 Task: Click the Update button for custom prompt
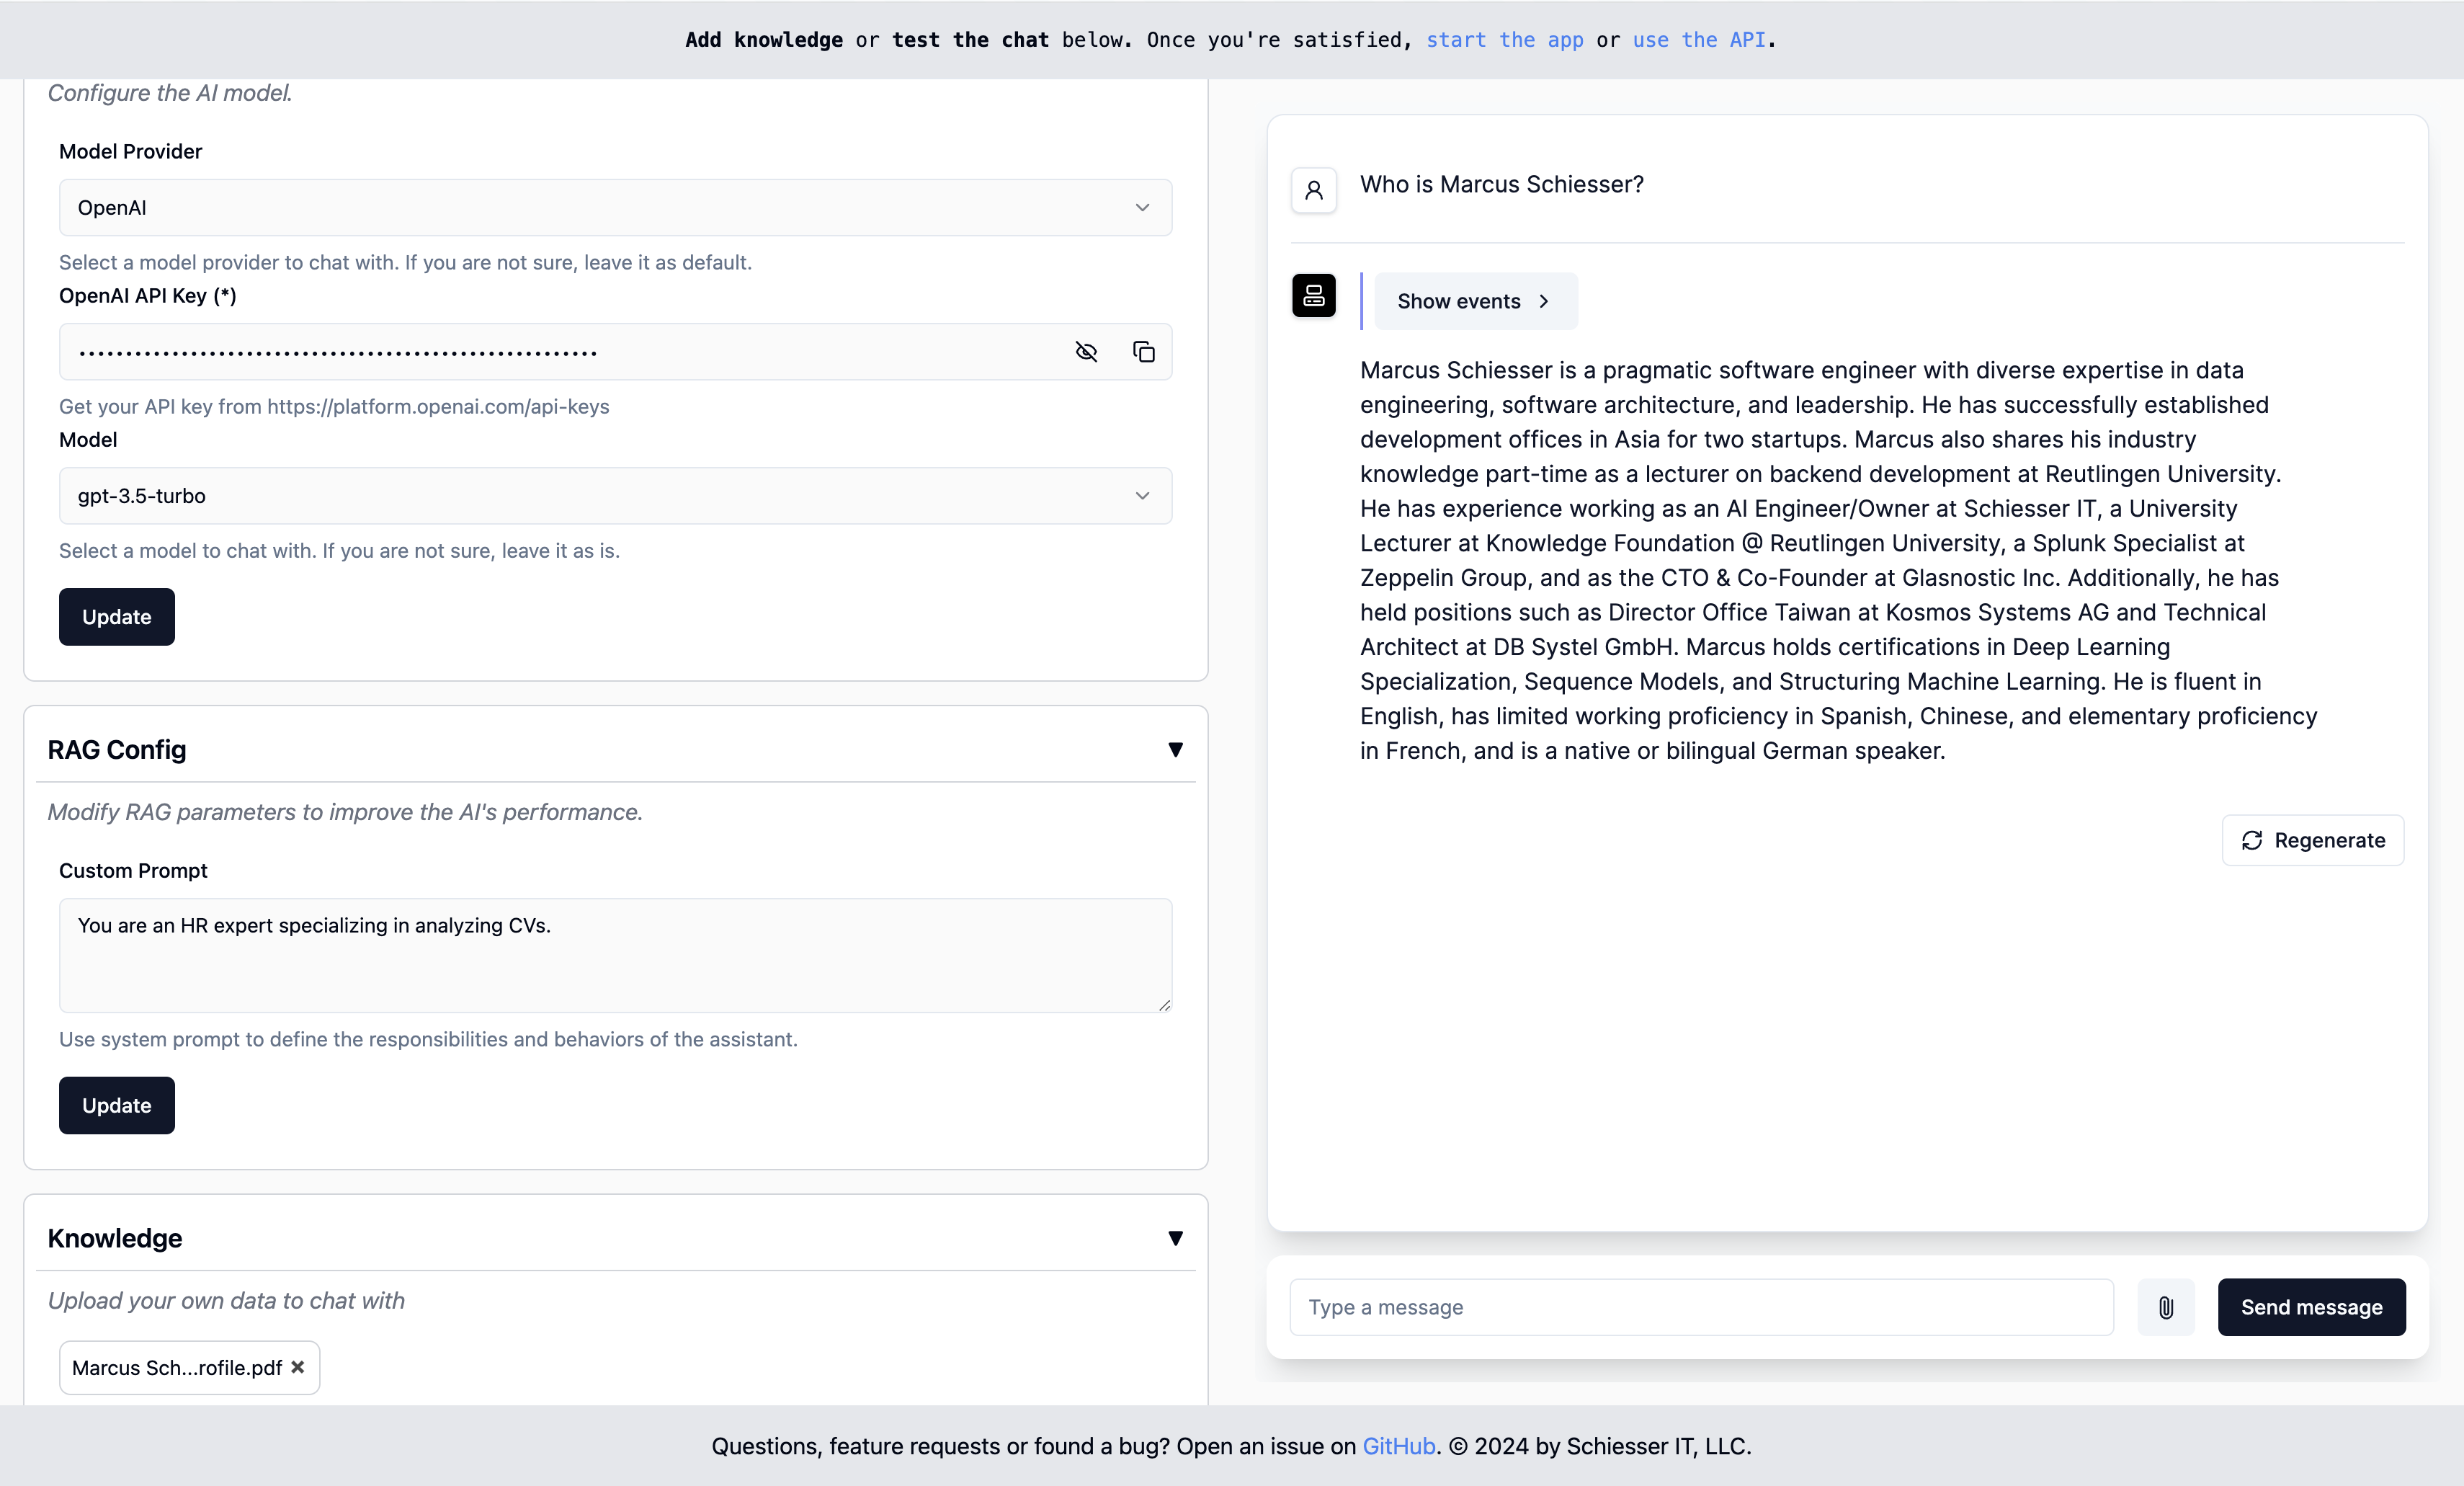point(116,1104)
